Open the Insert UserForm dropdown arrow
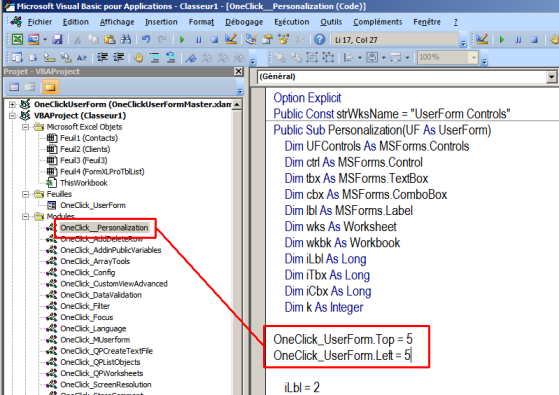The image size is (559, 395). [45, 39]
